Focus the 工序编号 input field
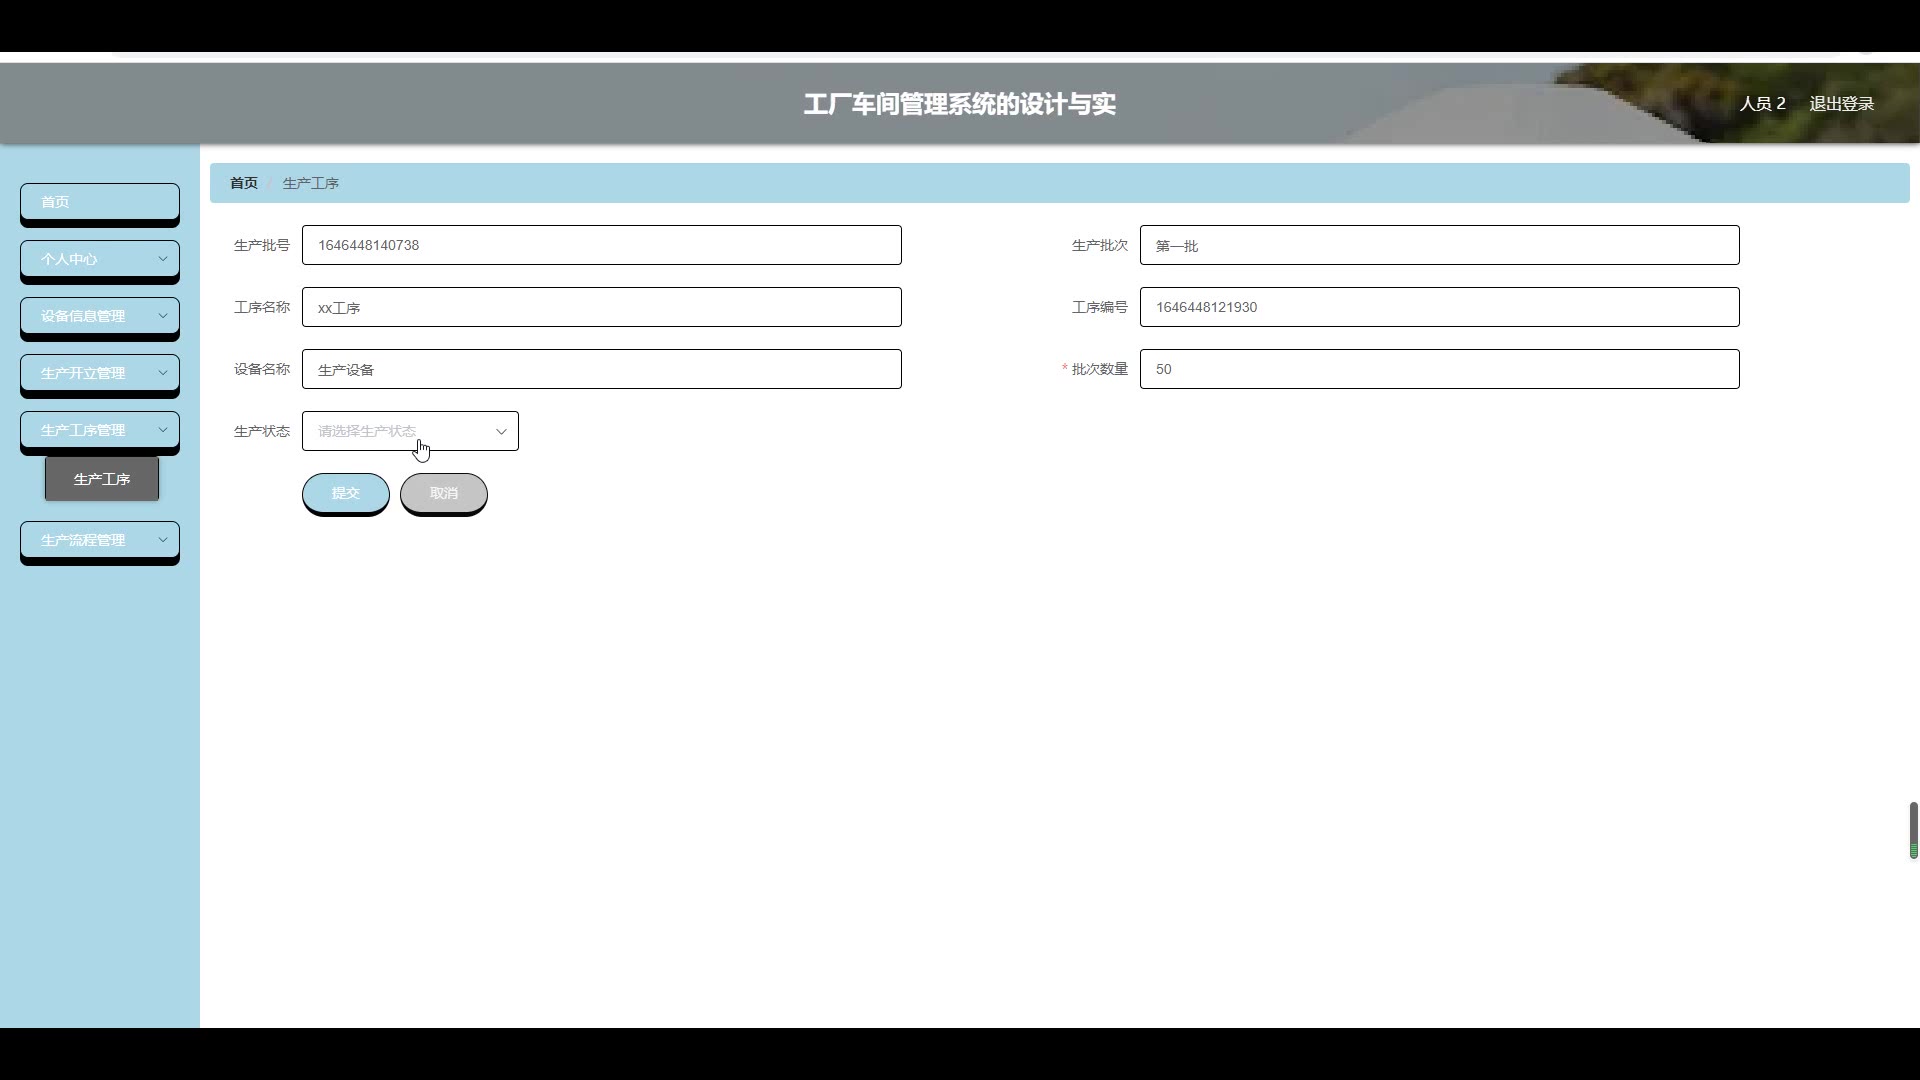 [x=1439, y=308]
